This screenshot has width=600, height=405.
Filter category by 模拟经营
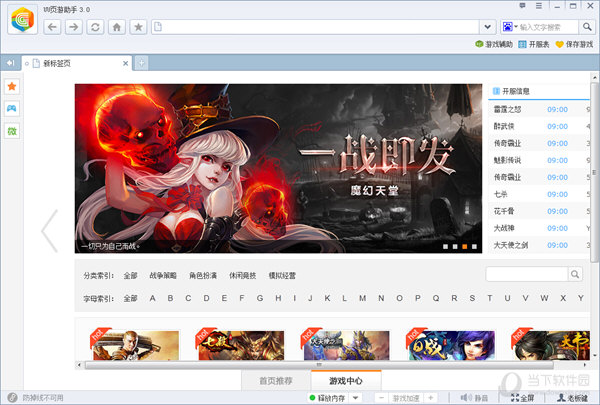(x=282, y=276)
